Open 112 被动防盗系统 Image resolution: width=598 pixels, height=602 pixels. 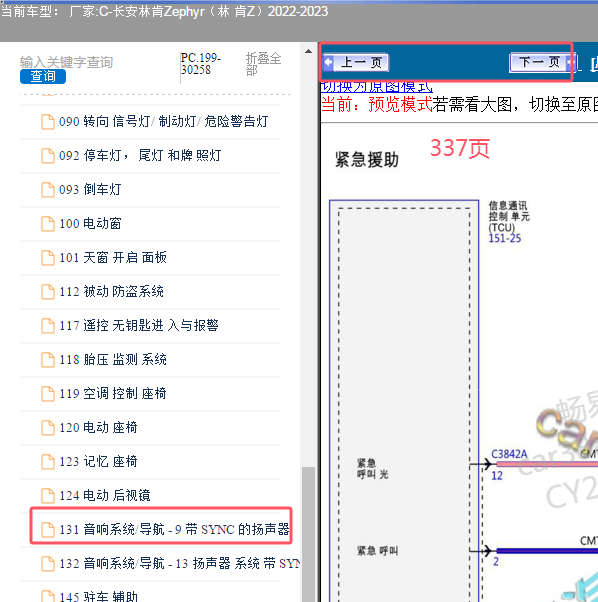pyautogui.click(x=111, y=292)
